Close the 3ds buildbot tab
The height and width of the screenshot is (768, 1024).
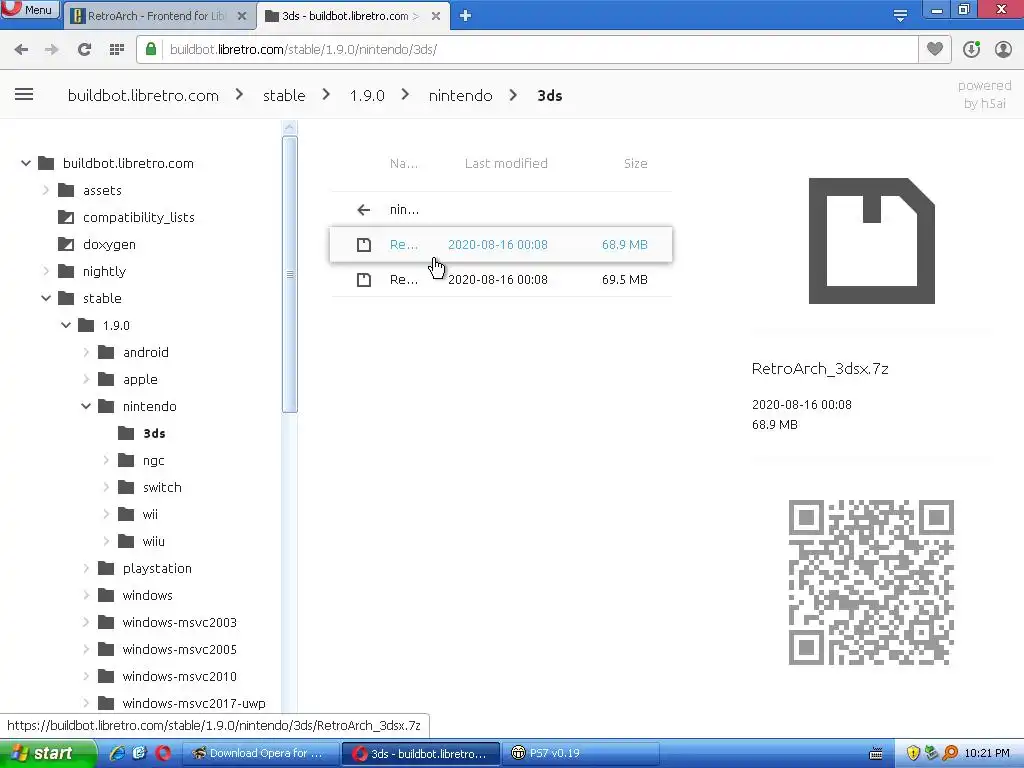click(x=436, y=16)
